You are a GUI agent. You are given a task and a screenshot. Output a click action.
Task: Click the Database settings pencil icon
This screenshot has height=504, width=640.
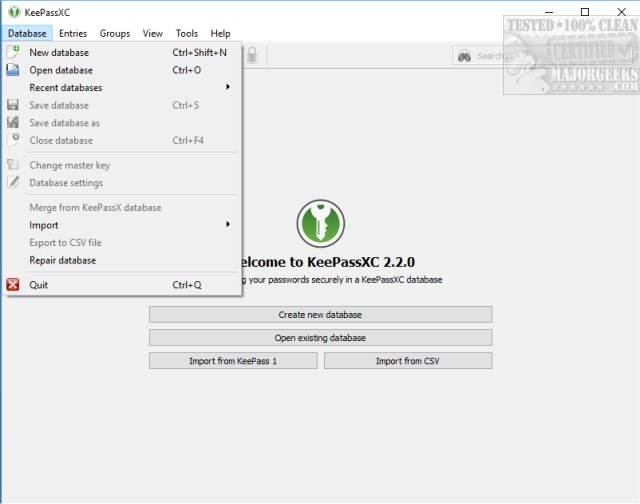(13, 182)
